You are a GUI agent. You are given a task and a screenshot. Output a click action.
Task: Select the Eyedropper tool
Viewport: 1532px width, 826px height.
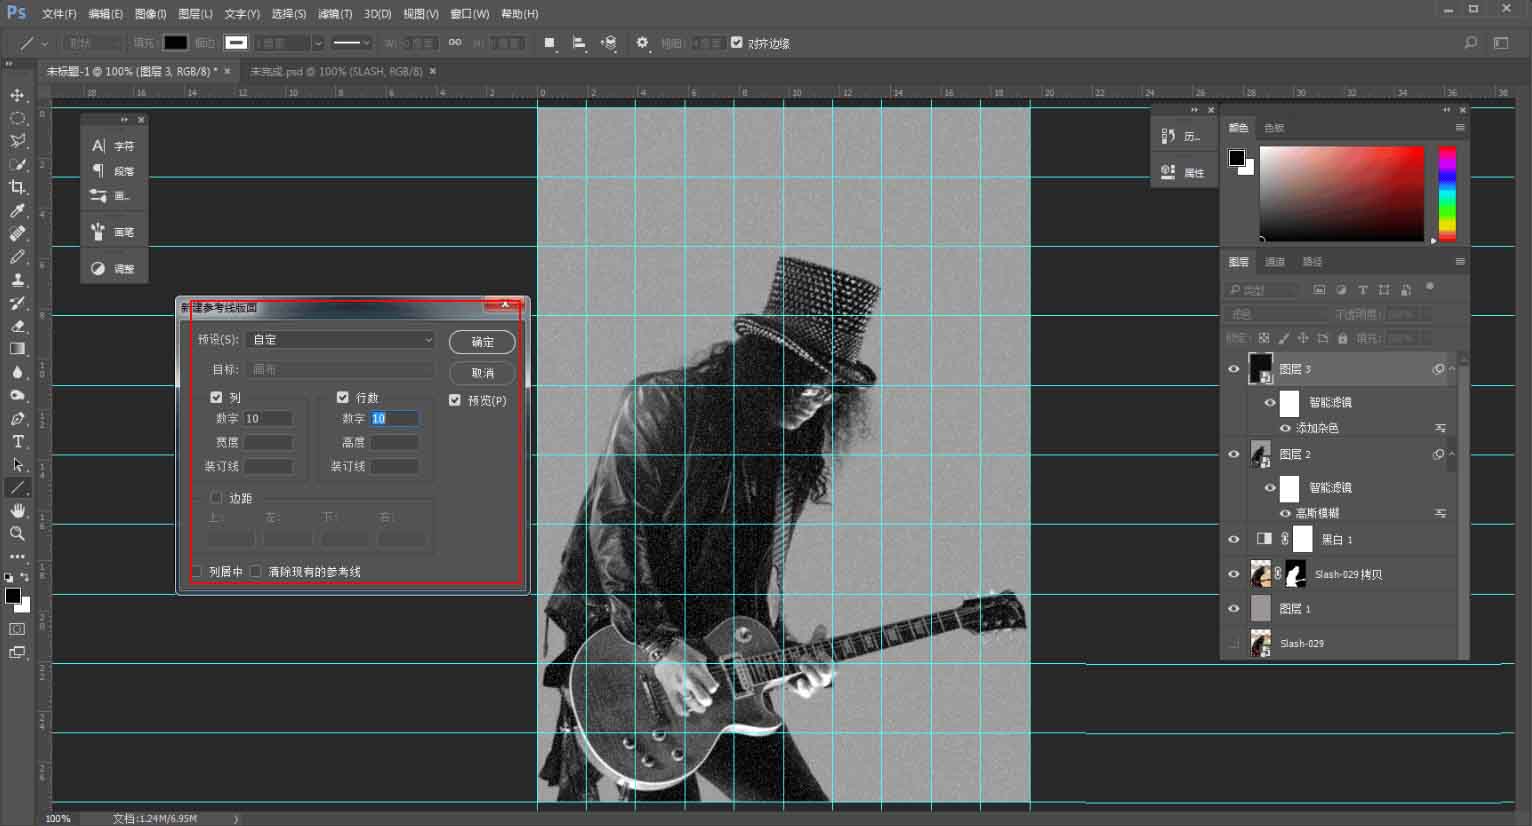coord(17,210)
